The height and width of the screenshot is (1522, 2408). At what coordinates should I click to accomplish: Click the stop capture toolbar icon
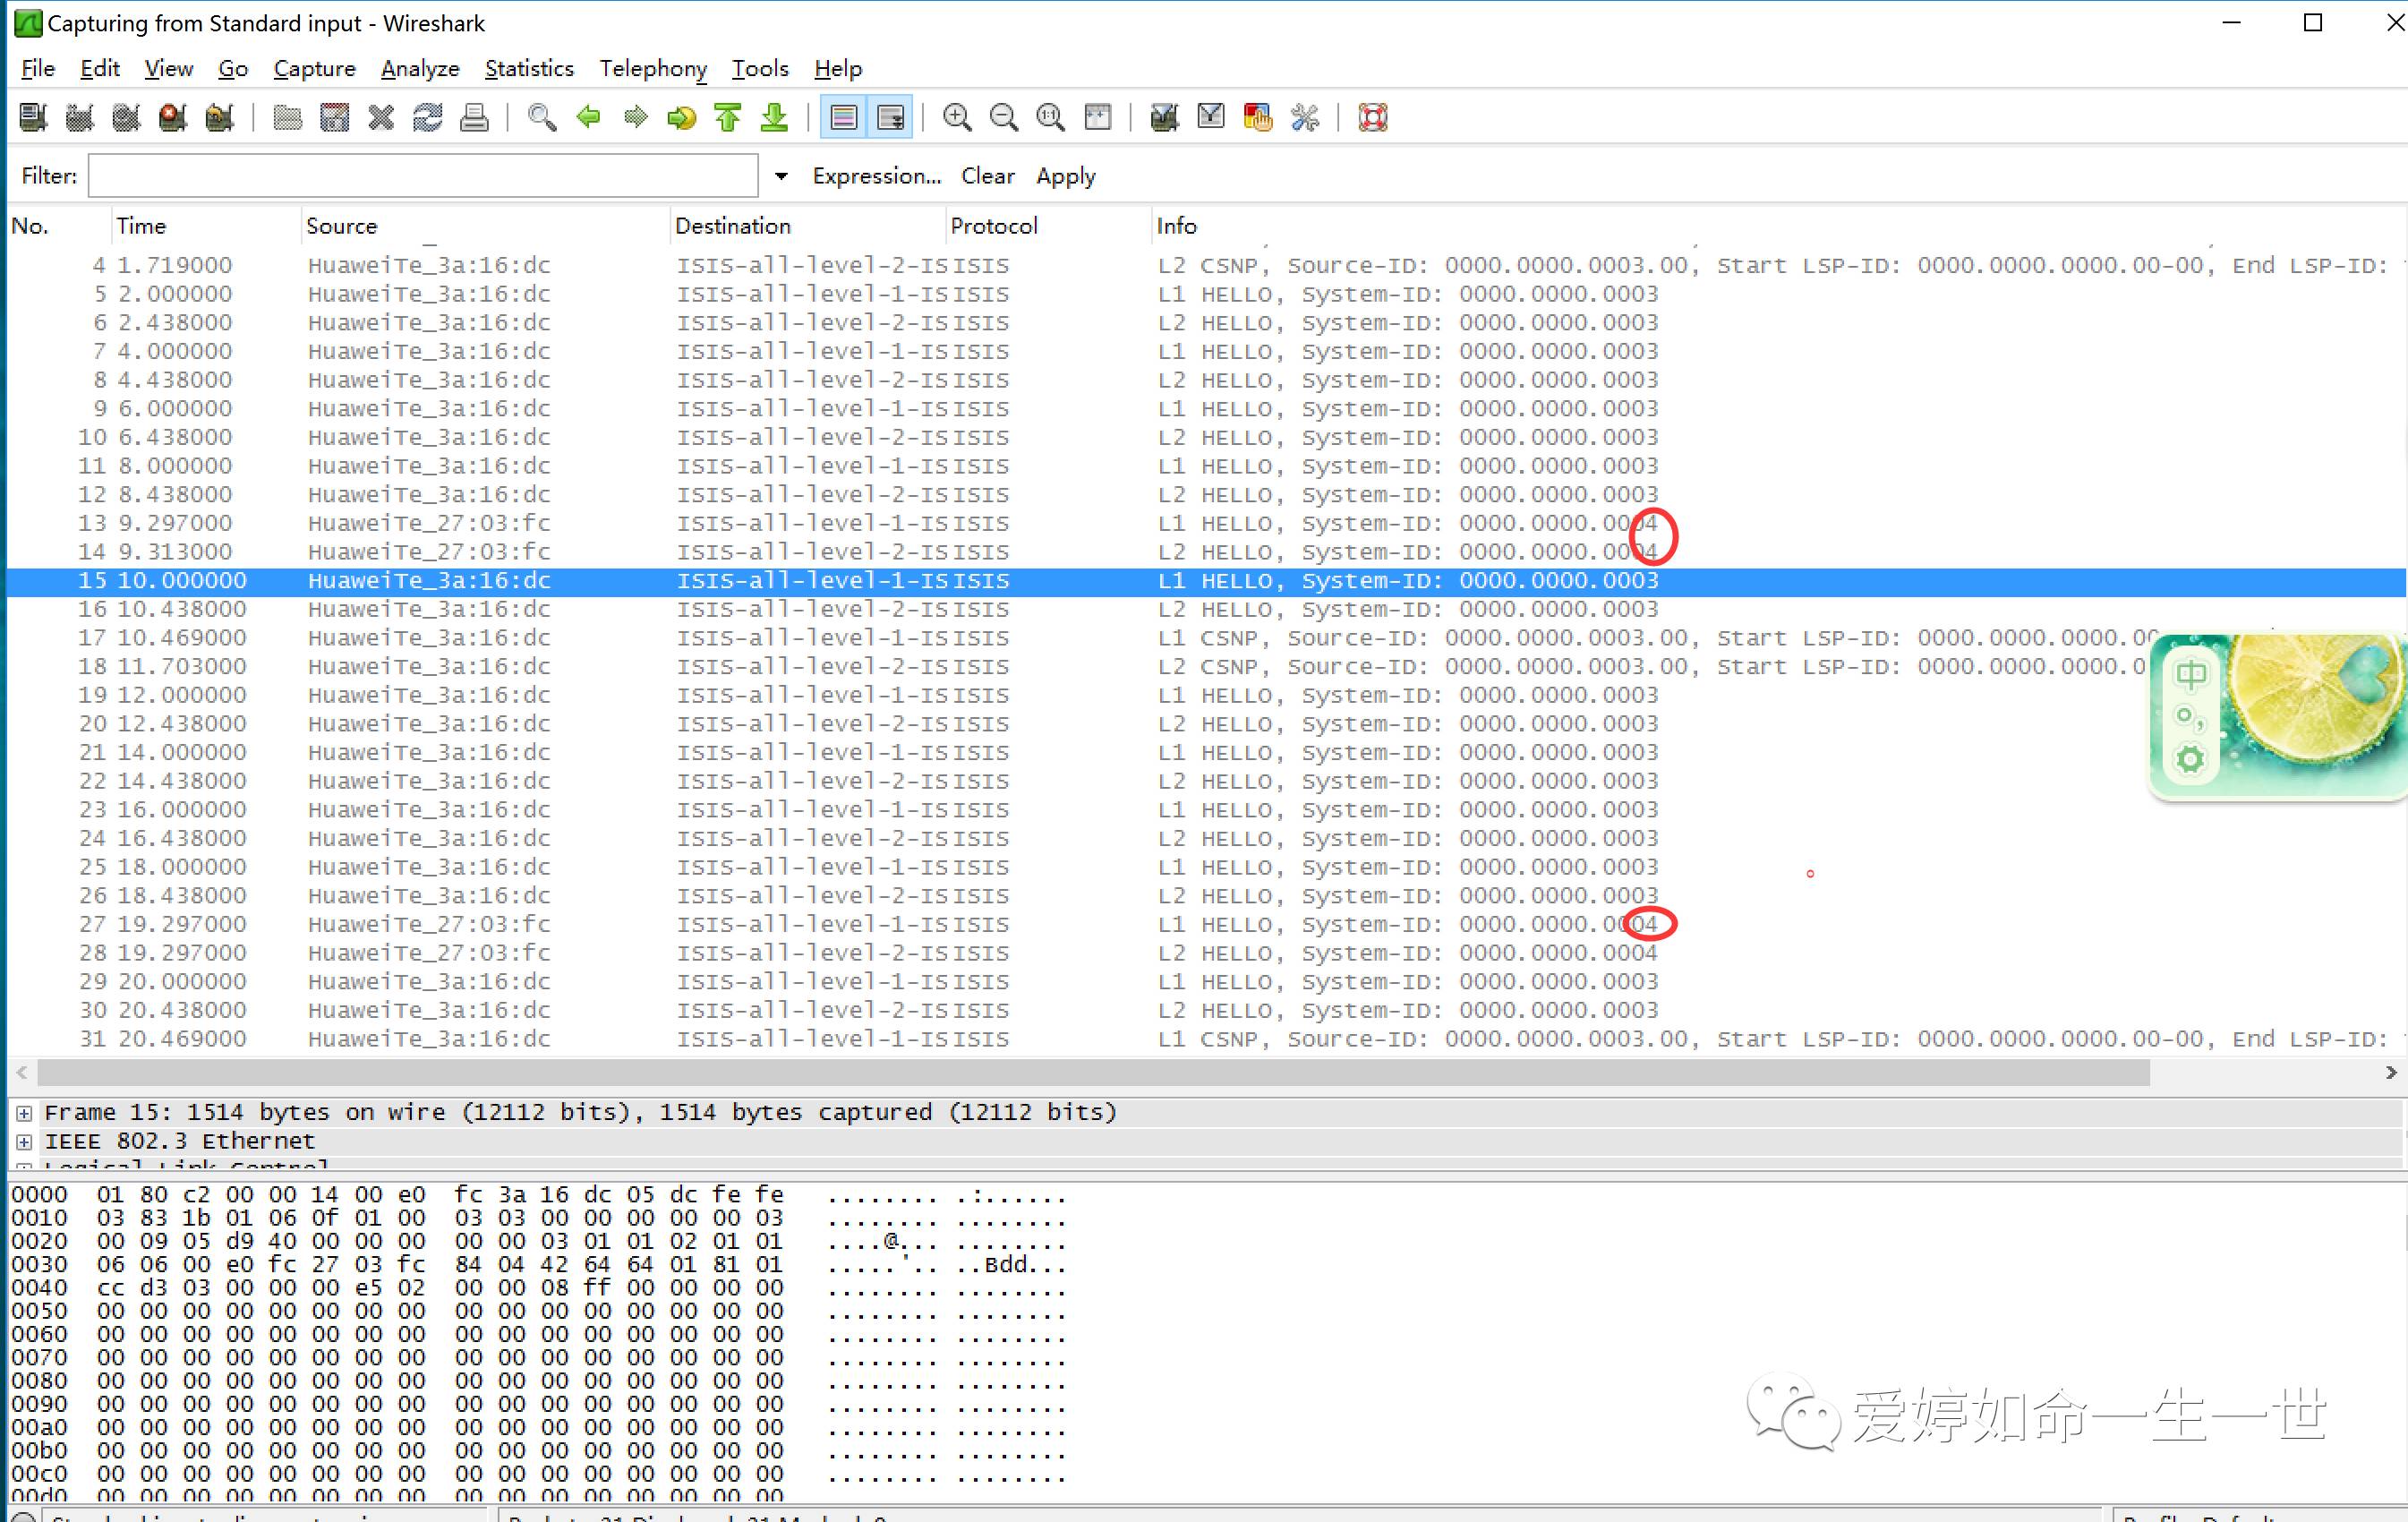point(173,118)
